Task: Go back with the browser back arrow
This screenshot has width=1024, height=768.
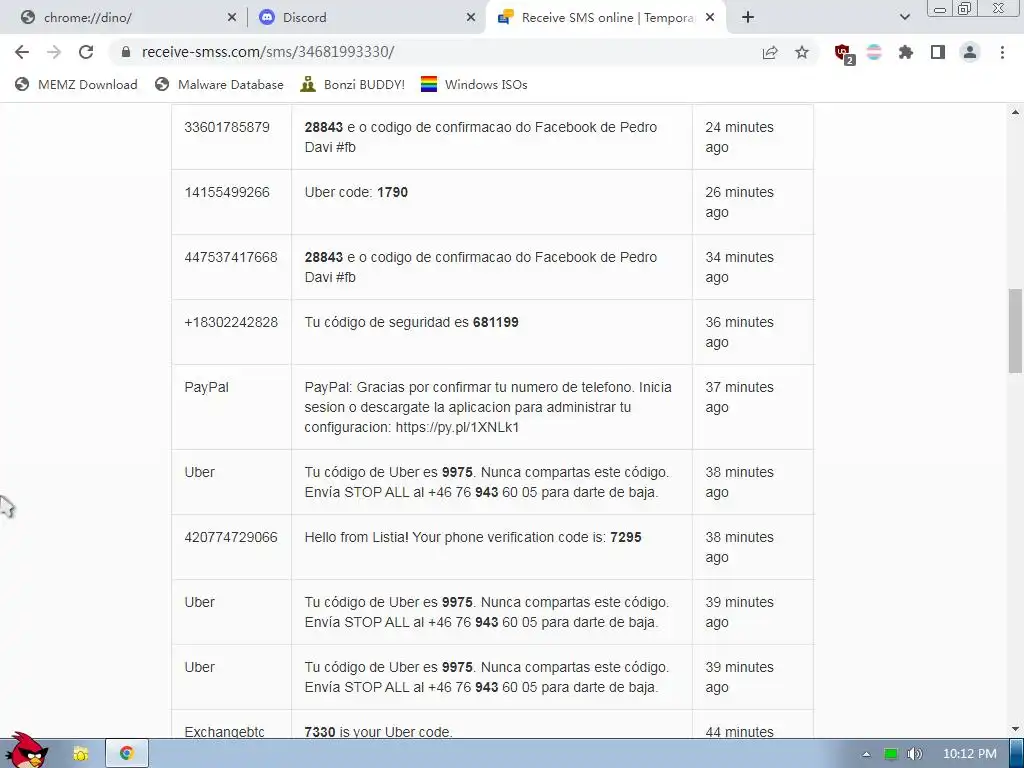Action: coord(22,52)
